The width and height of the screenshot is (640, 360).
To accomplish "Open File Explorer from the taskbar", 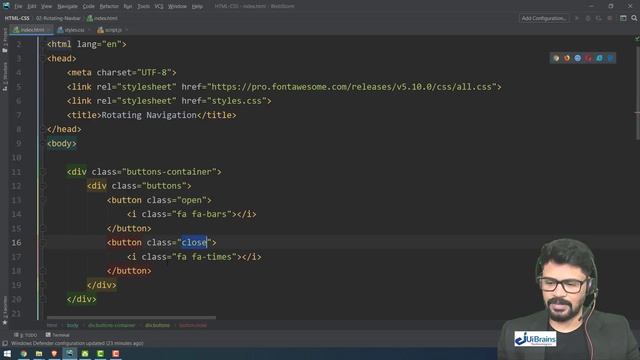I will [39, 354].
